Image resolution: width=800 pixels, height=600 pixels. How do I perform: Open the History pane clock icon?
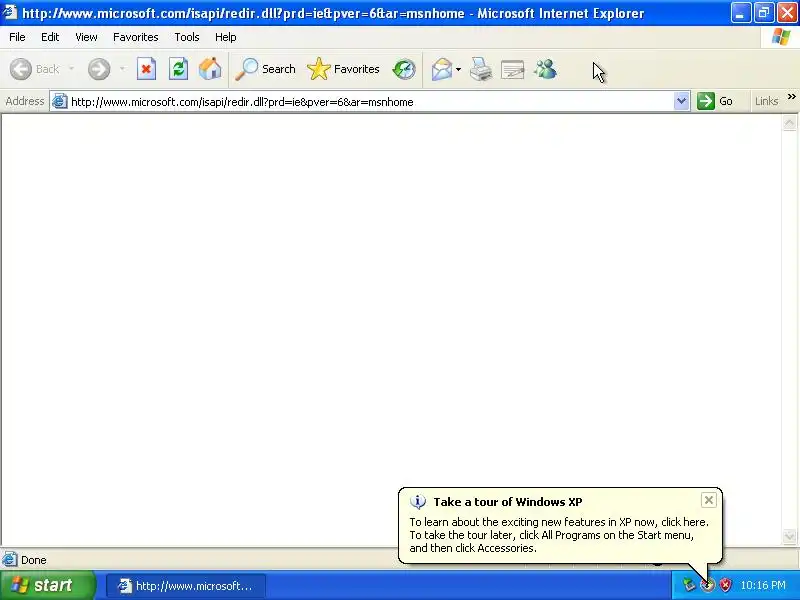(x=404, y=69)
